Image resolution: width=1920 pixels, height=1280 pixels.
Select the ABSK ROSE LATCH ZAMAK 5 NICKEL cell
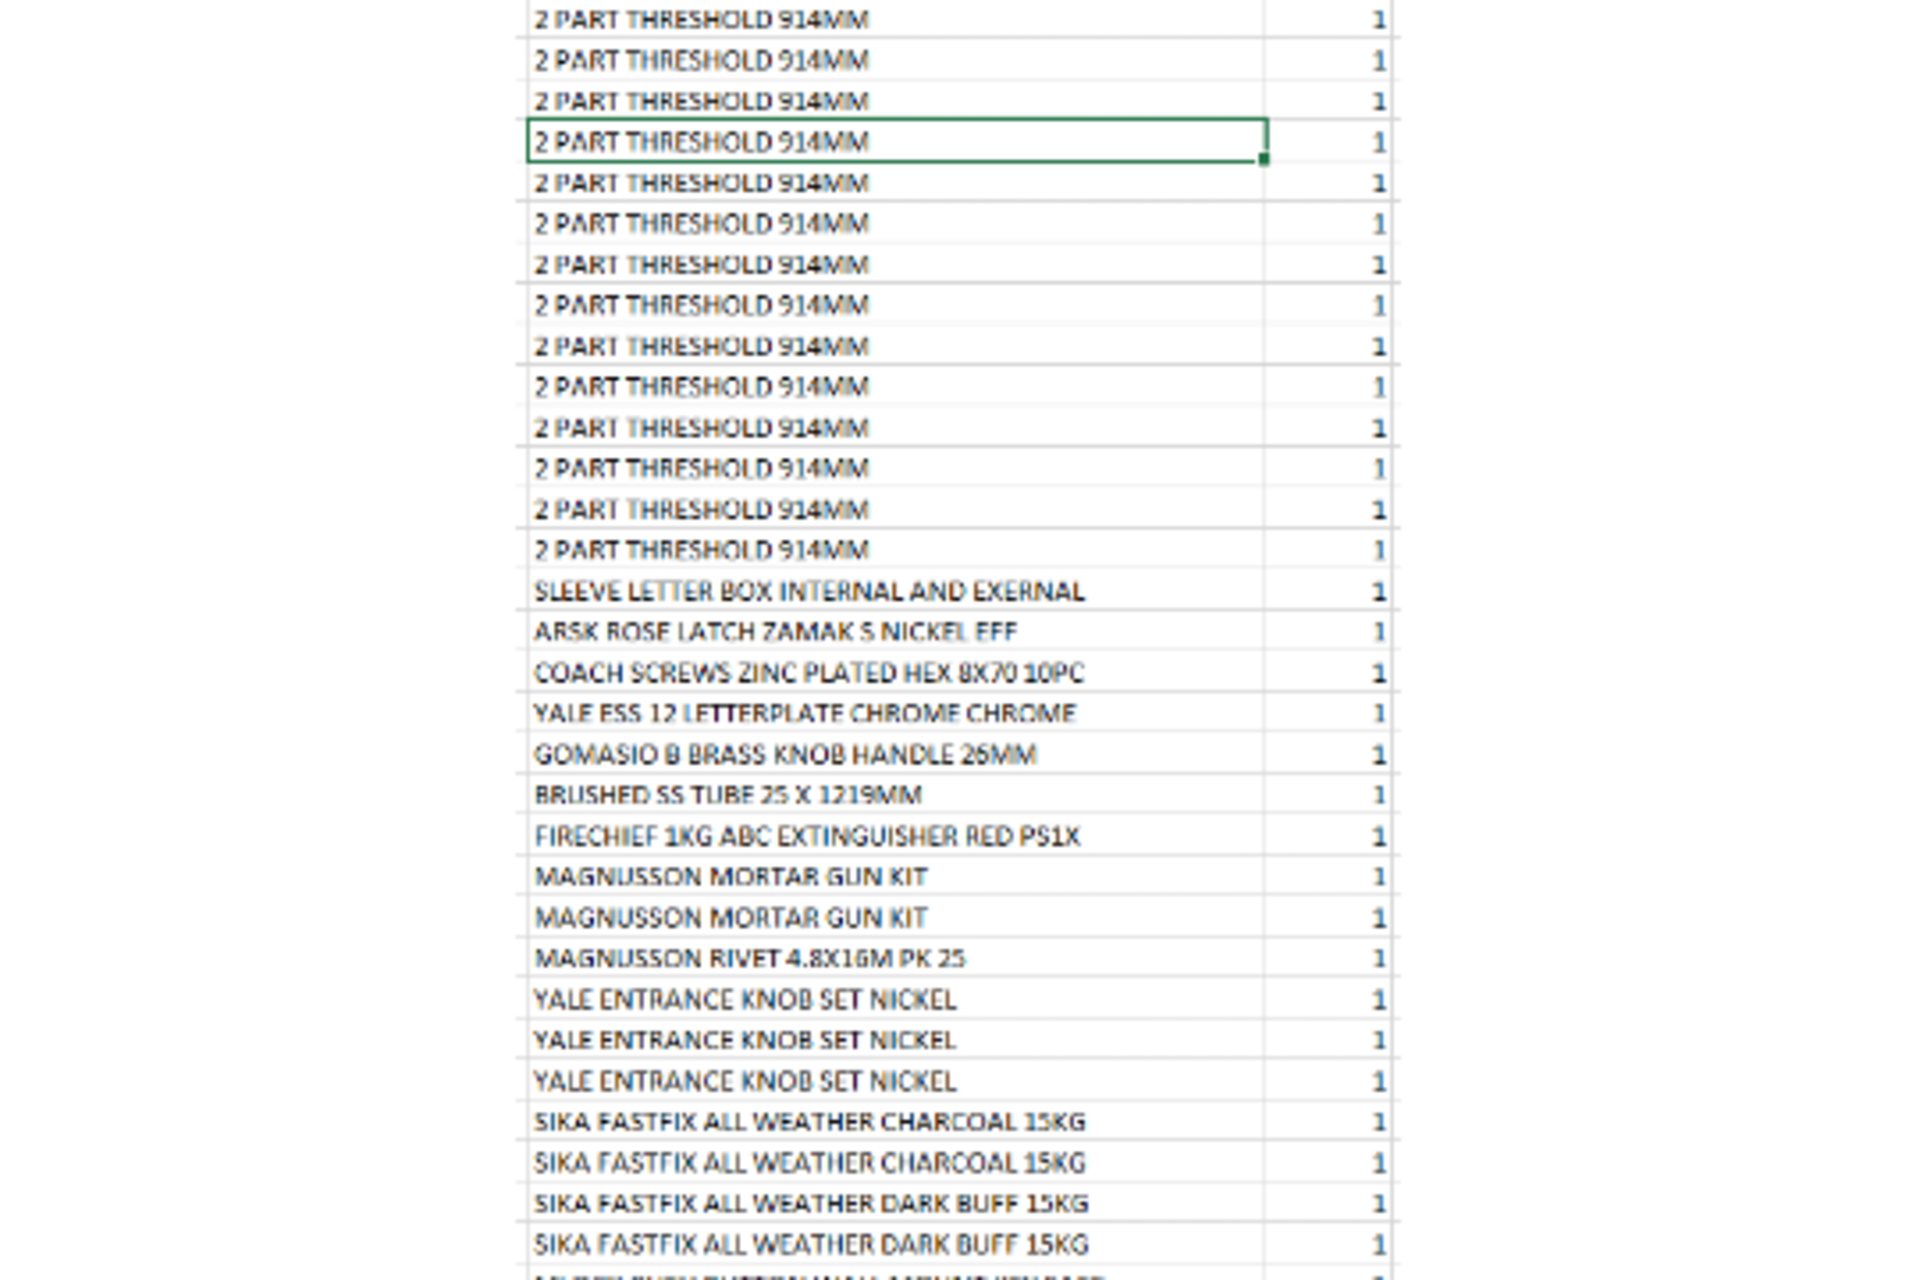pyautogui.click(x=895, y=631)
